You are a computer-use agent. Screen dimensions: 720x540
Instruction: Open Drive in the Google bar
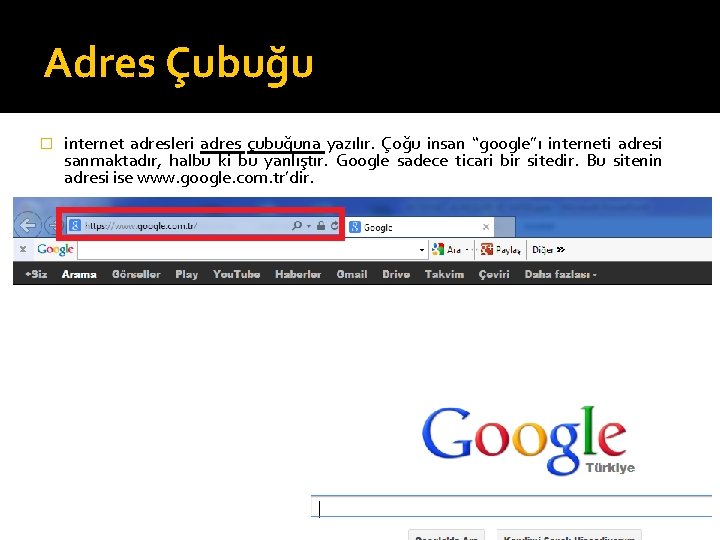[x=396, y=274]
